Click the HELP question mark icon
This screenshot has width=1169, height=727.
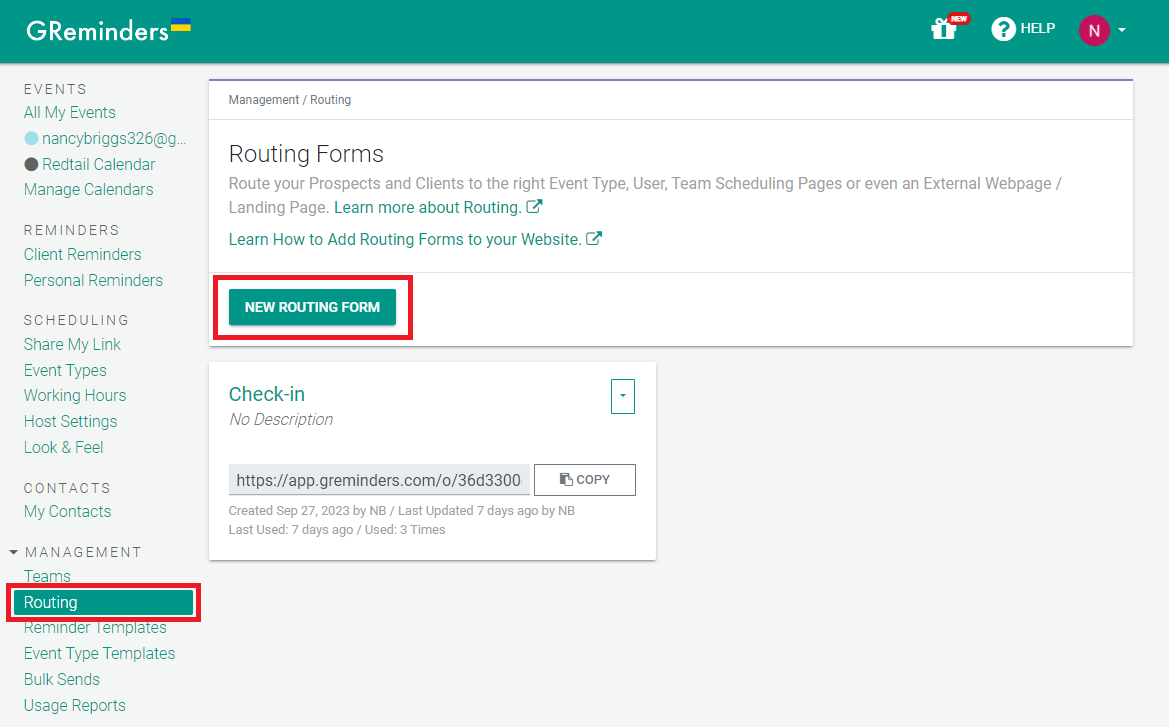coord(1002,28)
